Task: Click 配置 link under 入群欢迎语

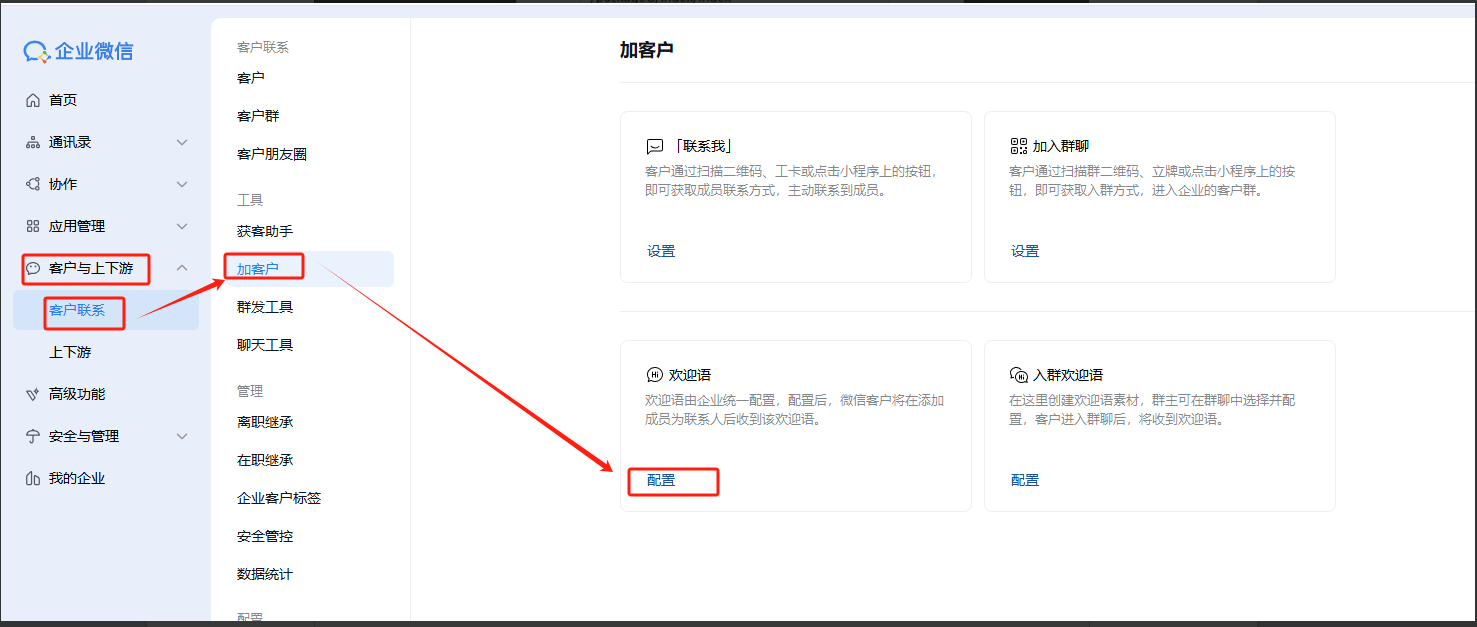Action: tap(1025, 480)
